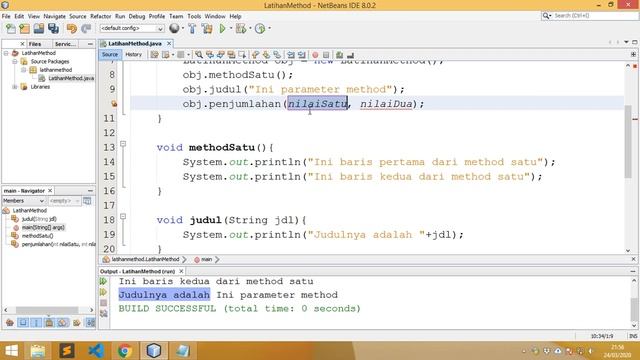This screenshot has height=360, width=640.
Task: Click the Re-run green arrows icon in Output
Action: tap(103, 281)
